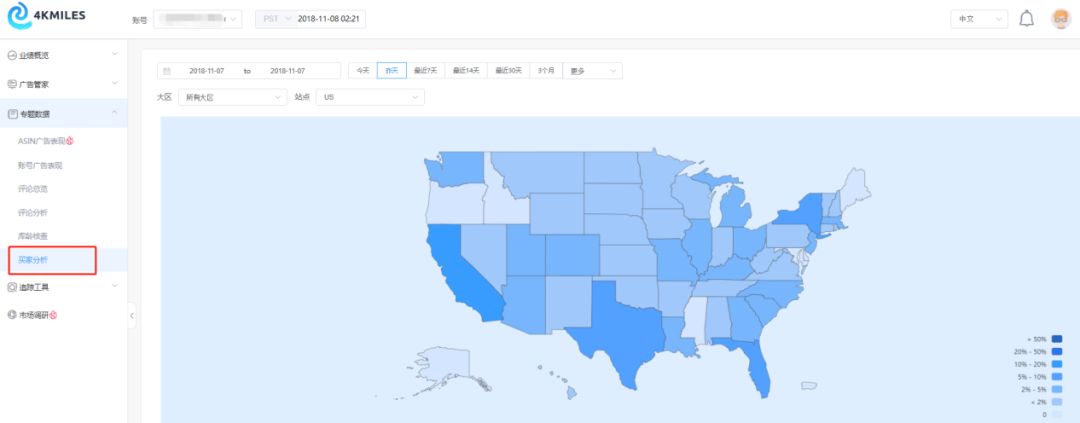This screenshot has width=1080, height=423.
Task: Open the notification bell
Action: point(1026,19)
